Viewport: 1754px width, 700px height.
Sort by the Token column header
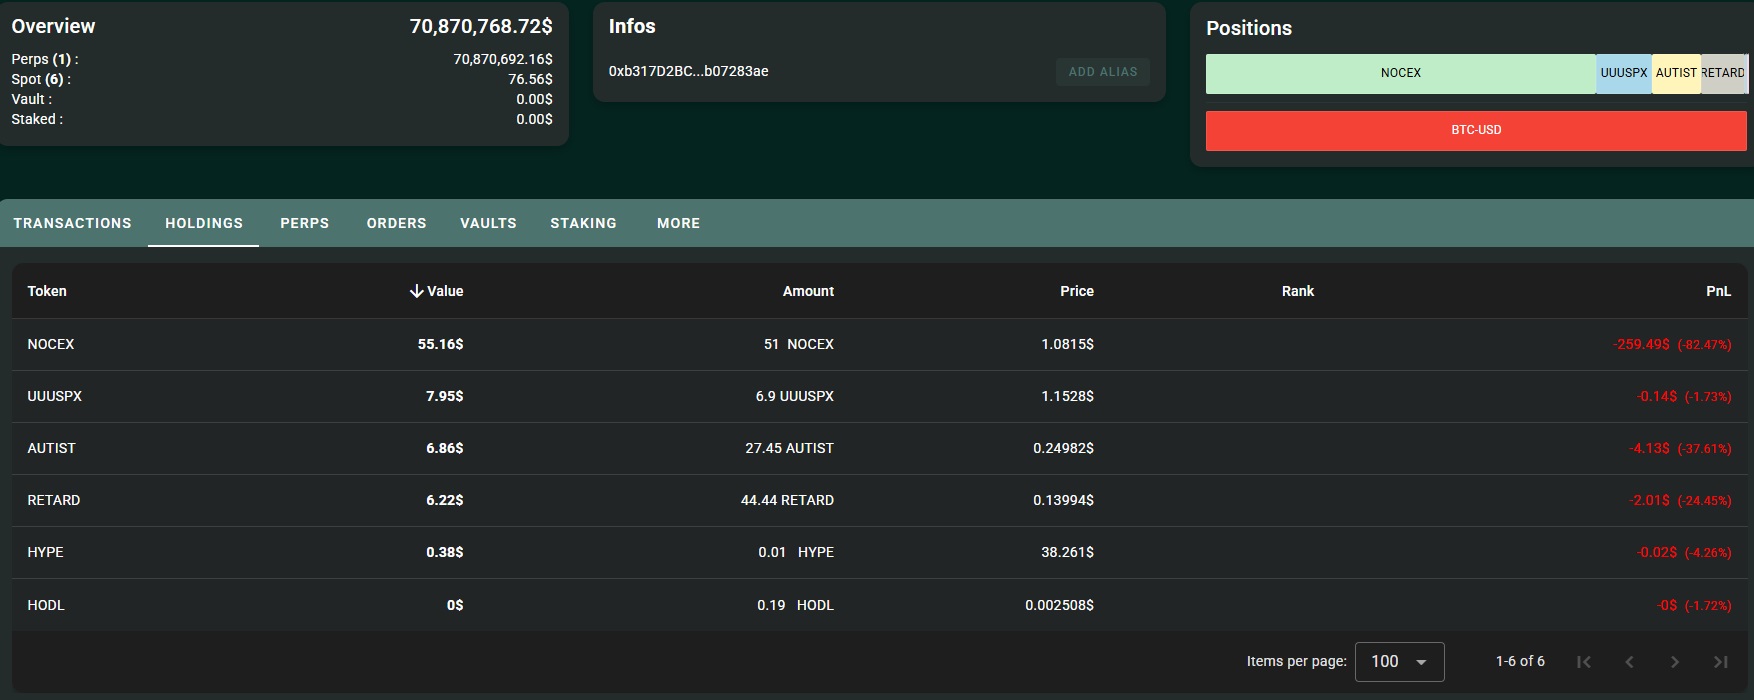tap(47, 291)
